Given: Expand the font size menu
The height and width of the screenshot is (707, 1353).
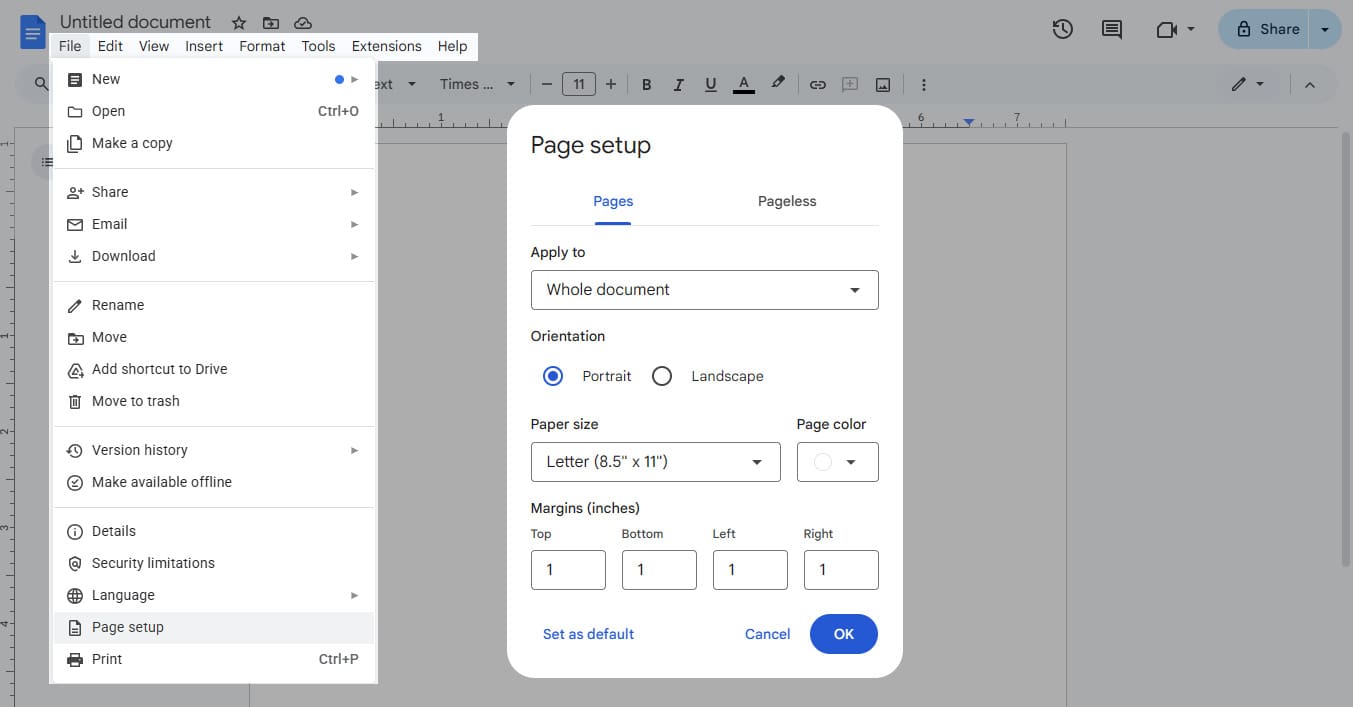Looking at the screenshot, I should tap(578, 84).
